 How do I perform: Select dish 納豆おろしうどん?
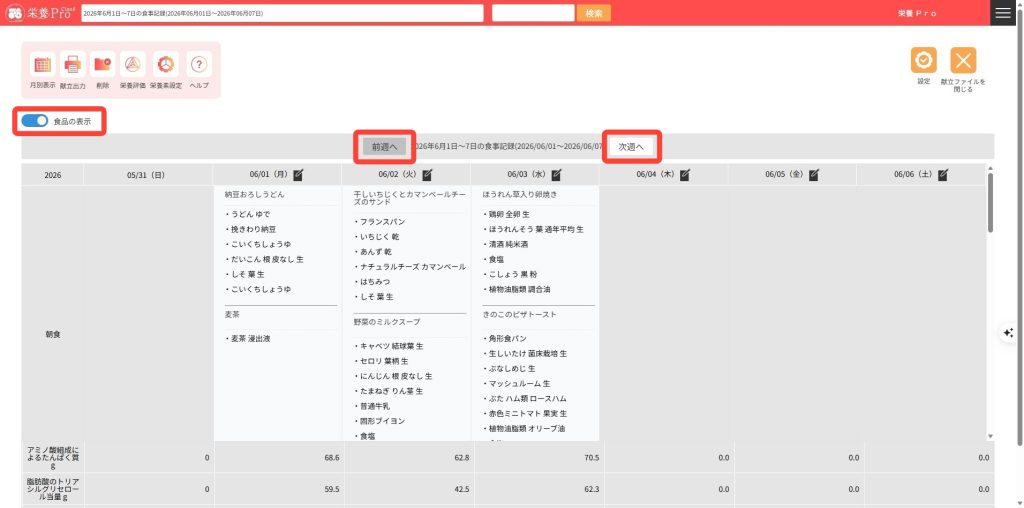[255, 195]
